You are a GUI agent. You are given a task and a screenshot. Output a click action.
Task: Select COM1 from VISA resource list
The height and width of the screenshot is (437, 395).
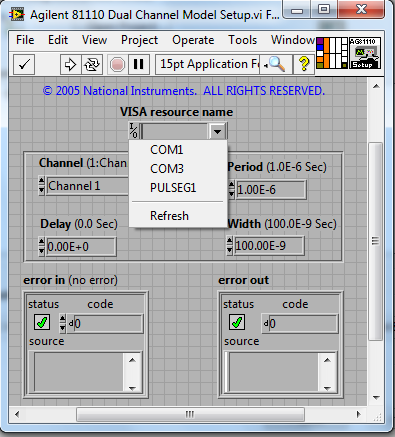coord(178,150)
